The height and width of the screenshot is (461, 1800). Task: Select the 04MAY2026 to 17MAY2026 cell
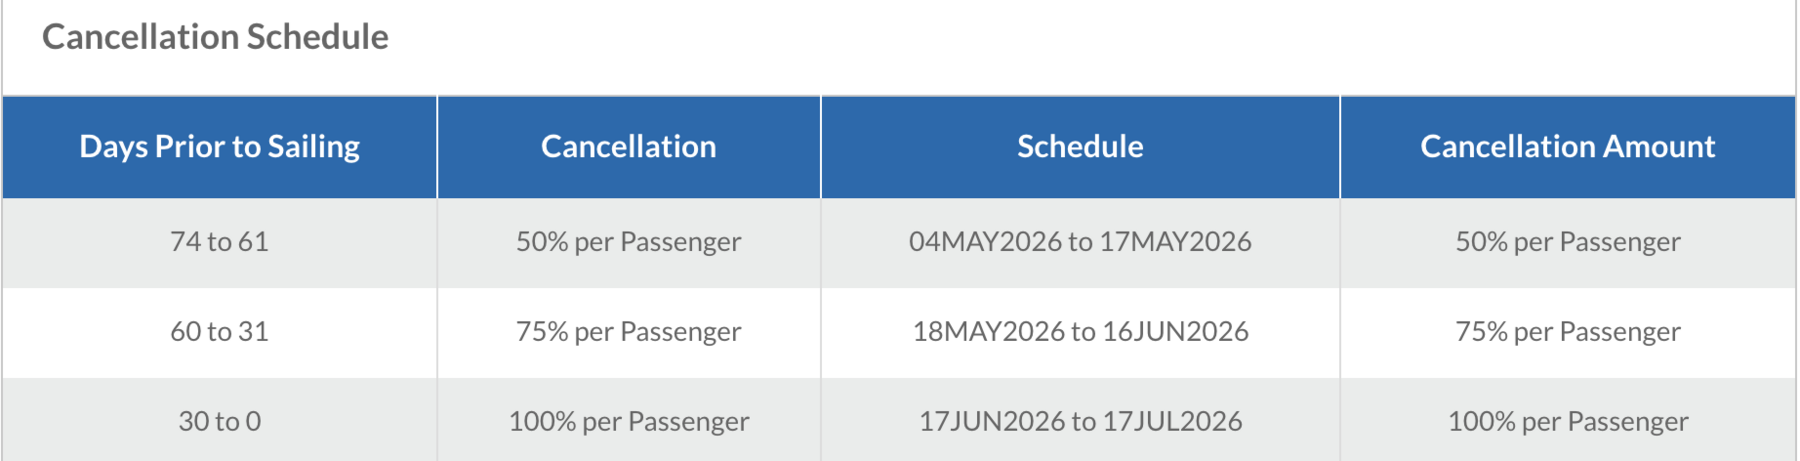click(x=1080, y=242)
